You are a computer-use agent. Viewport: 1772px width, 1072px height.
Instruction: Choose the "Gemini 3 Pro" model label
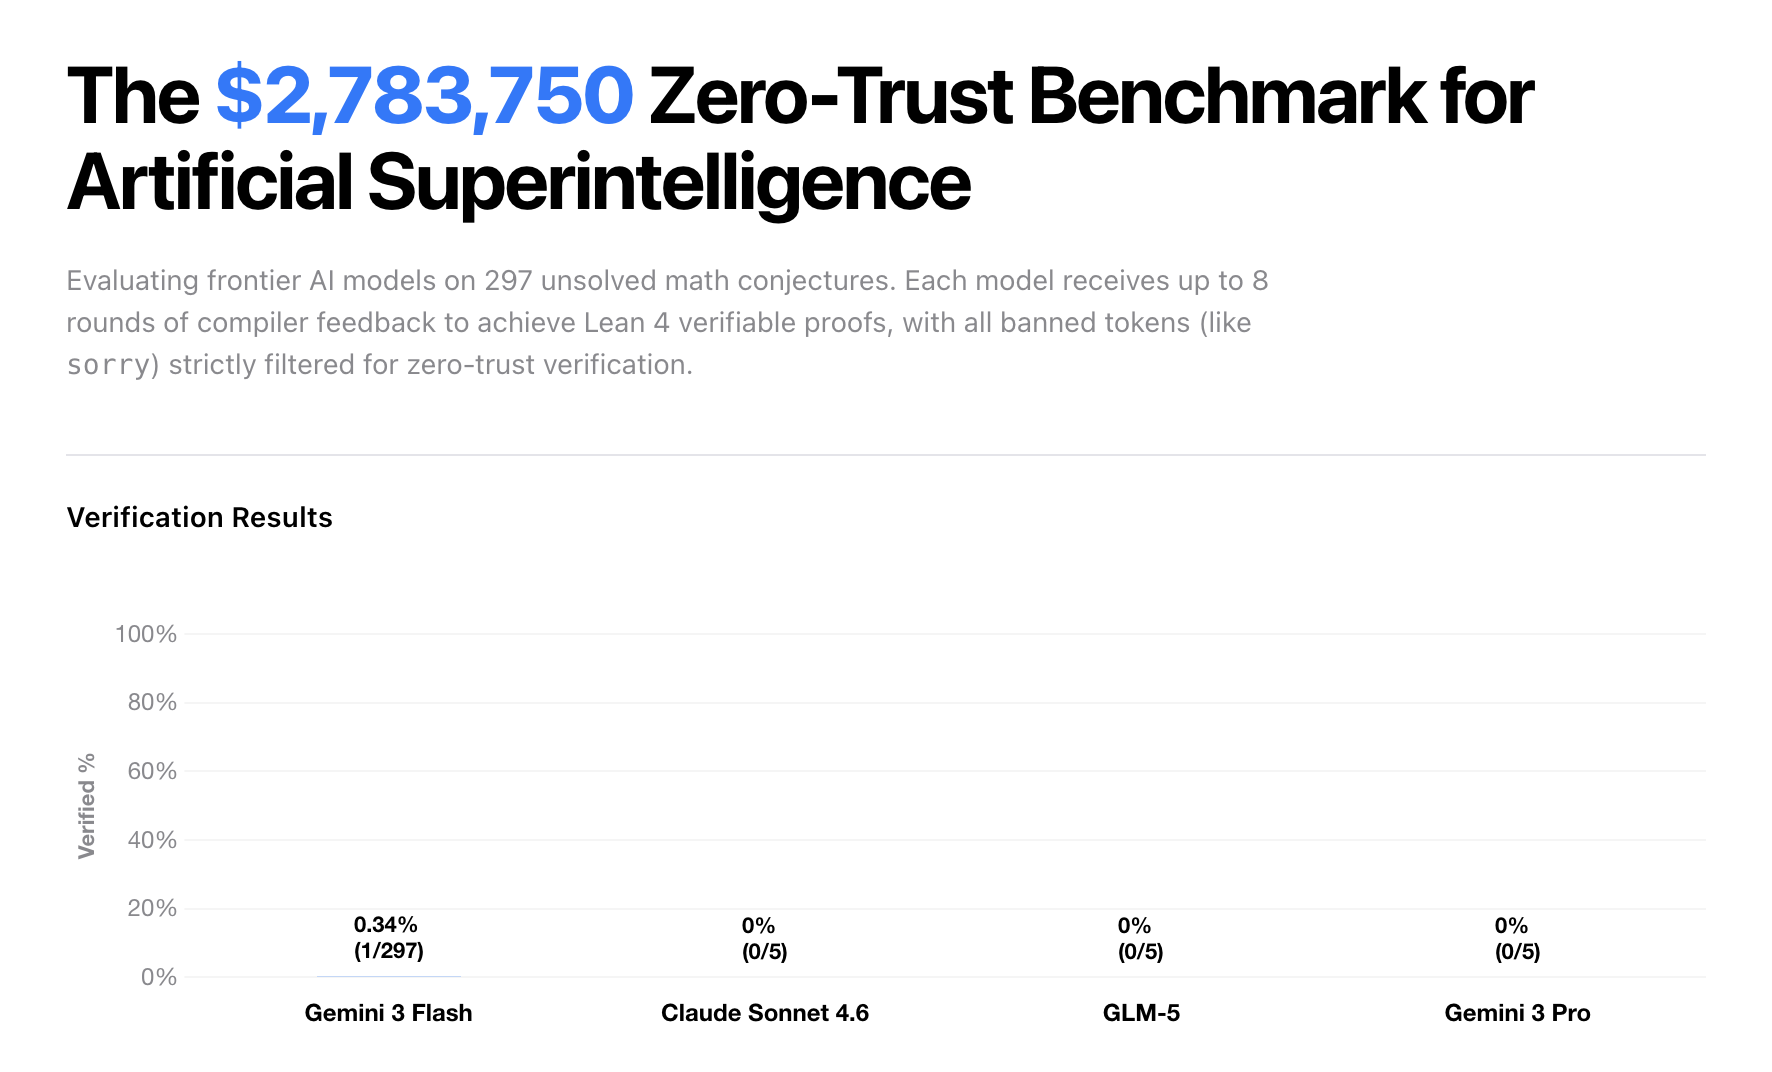click(x=1517, y=1013)
